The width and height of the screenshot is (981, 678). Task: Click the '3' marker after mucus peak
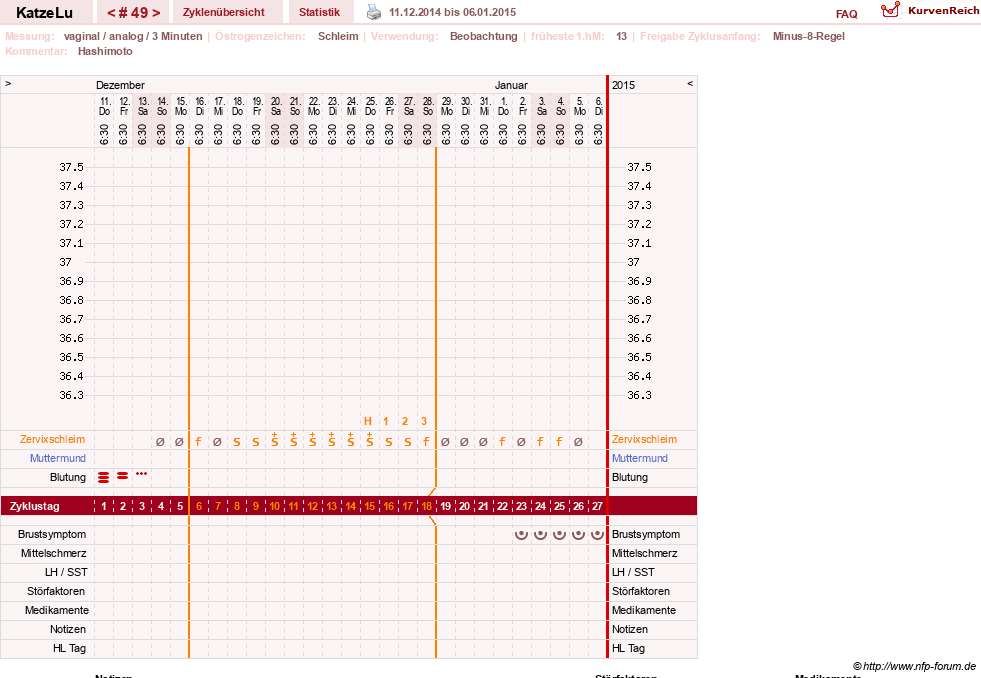pos(424,421)
